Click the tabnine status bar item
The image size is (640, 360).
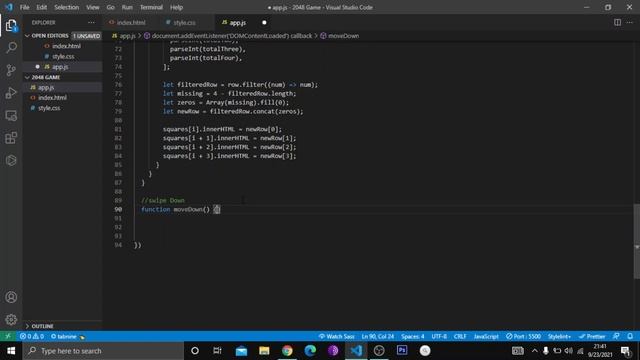(x=68, y=336)
